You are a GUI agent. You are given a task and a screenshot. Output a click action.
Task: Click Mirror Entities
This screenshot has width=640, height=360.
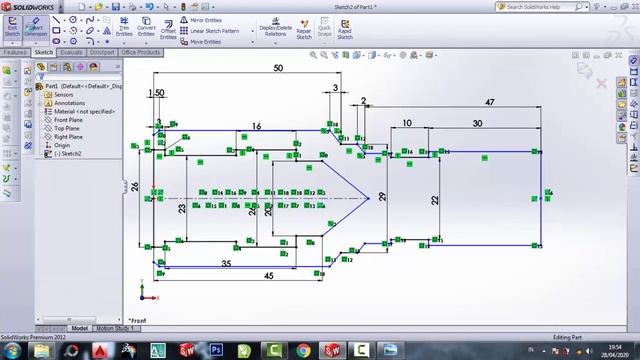click(201, 20)
